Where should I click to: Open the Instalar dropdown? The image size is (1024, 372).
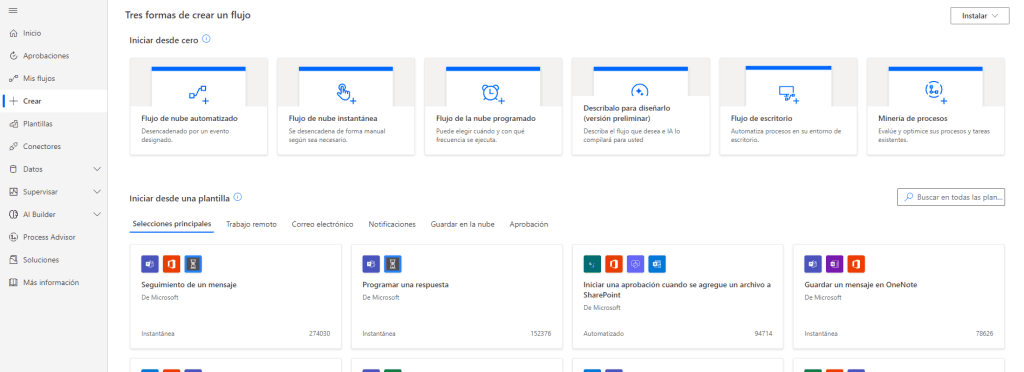(x=980, y=16)
